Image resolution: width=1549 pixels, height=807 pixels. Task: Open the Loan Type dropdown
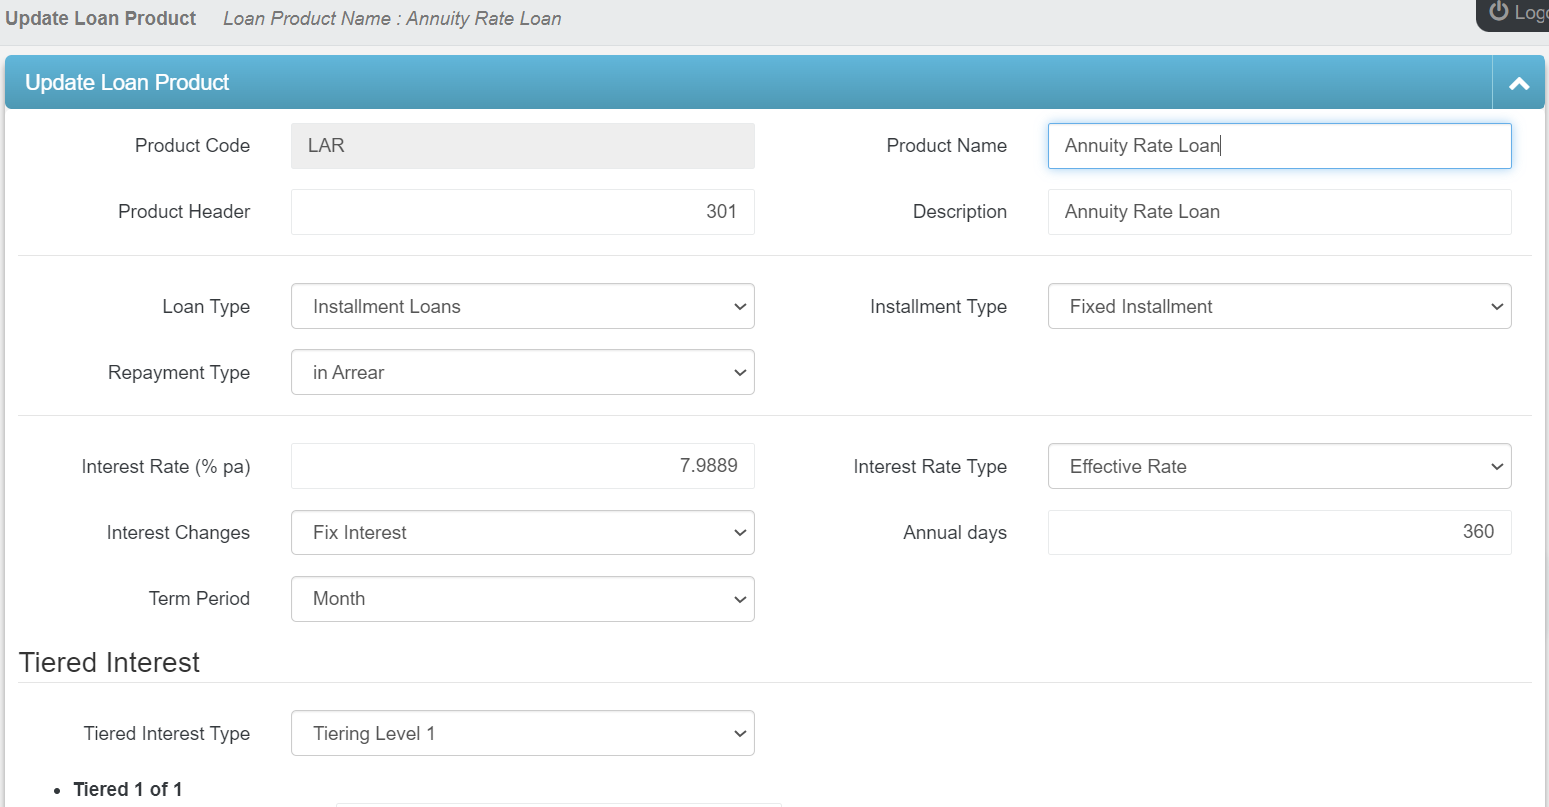point(520,306)
